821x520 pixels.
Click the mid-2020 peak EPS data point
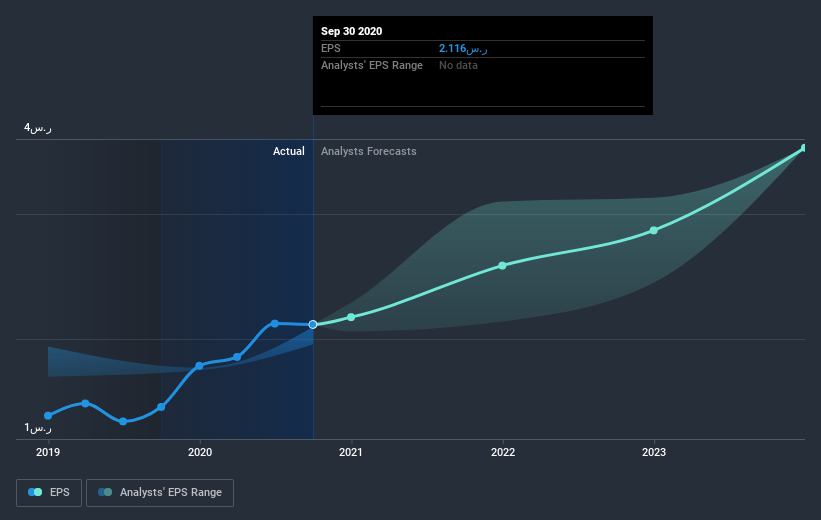(x=275, y=324)
